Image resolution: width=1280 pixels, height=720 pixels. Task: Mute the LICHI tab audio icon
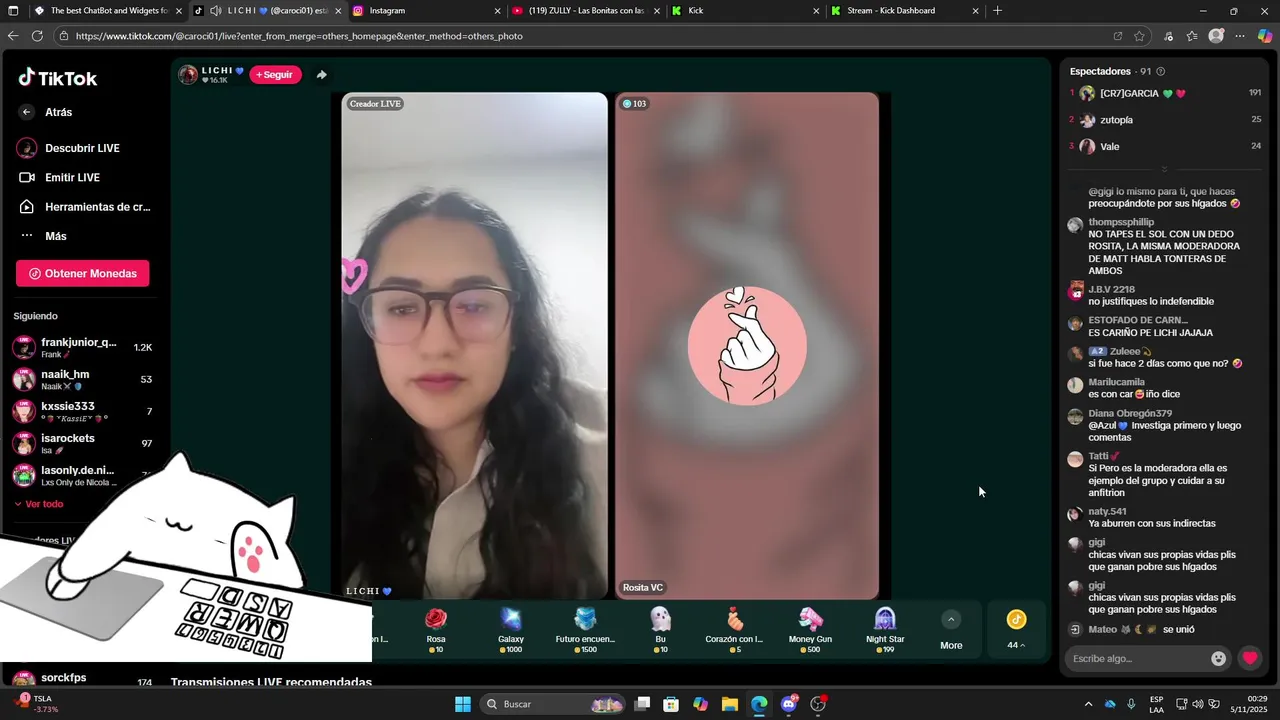pos(215,11)
